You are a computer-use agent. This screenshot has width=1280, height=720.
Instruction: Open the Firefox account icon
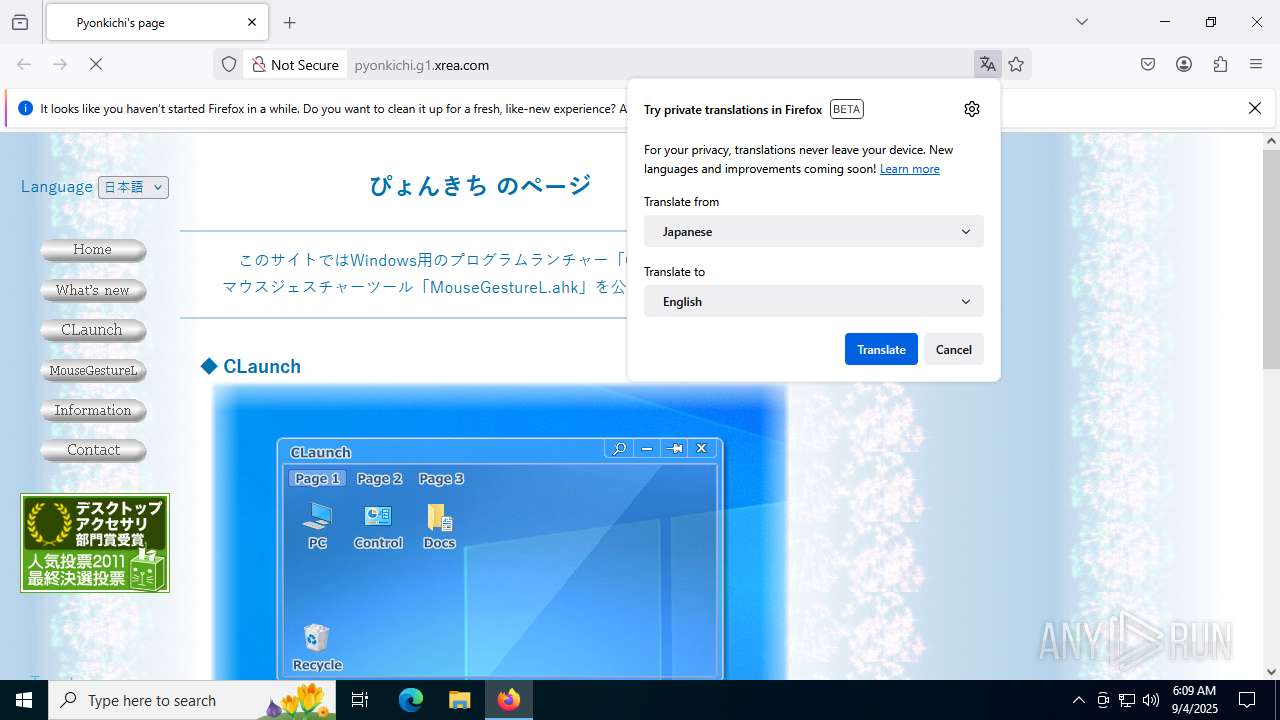tap(1184, 64)
